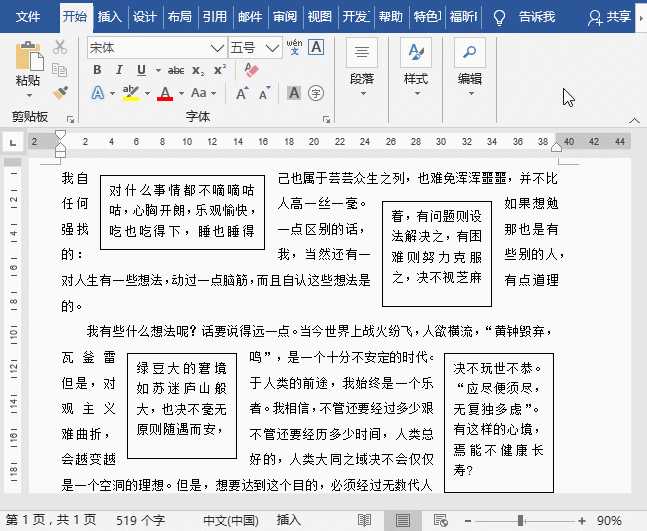Click the strikethrough abc button
Screen dimensions: 647x531
point(176,70)
